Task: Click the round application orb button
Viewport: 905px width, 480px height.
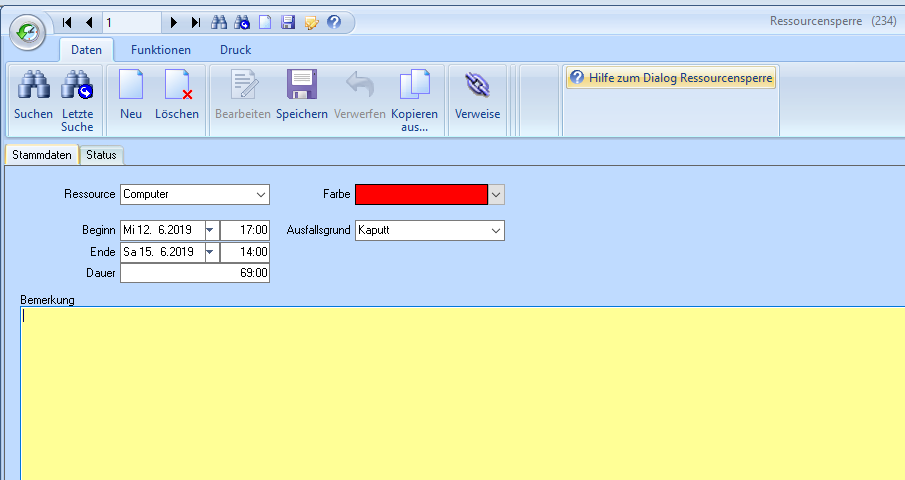Action: click(x=27, y=32)
